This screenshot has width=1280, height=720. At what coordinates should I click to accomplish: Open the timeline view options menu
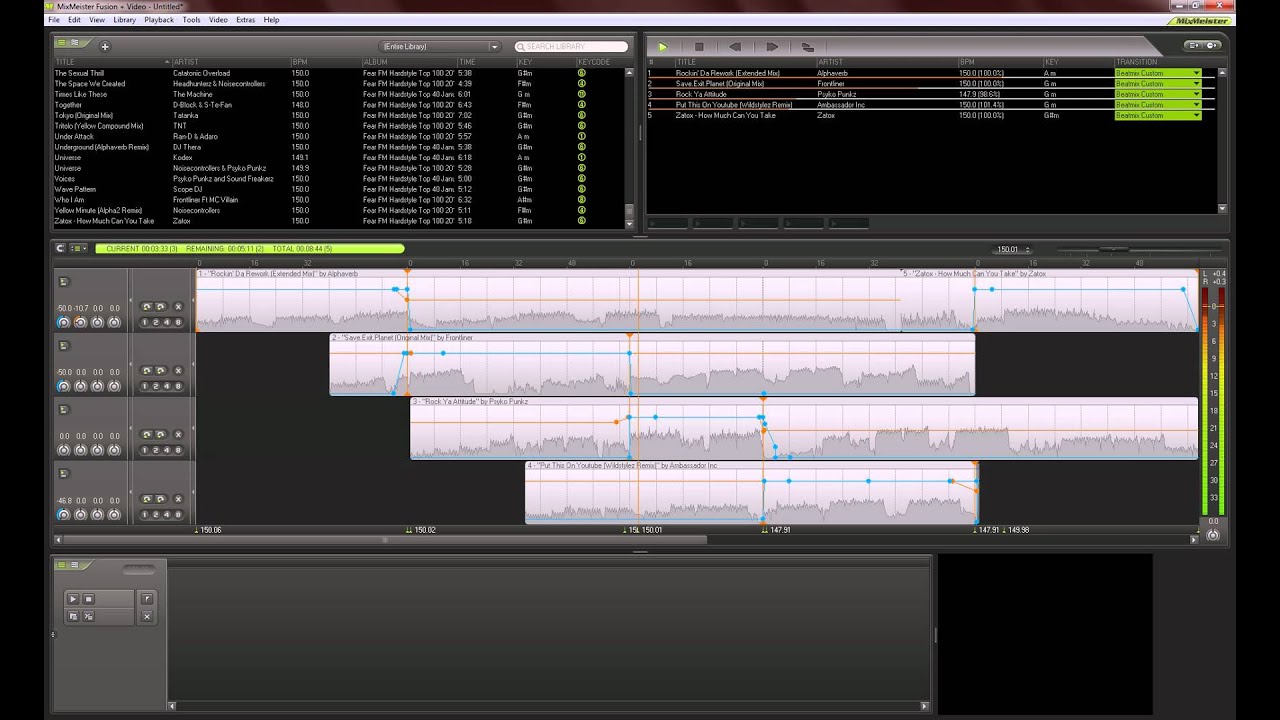pos(77,248)
